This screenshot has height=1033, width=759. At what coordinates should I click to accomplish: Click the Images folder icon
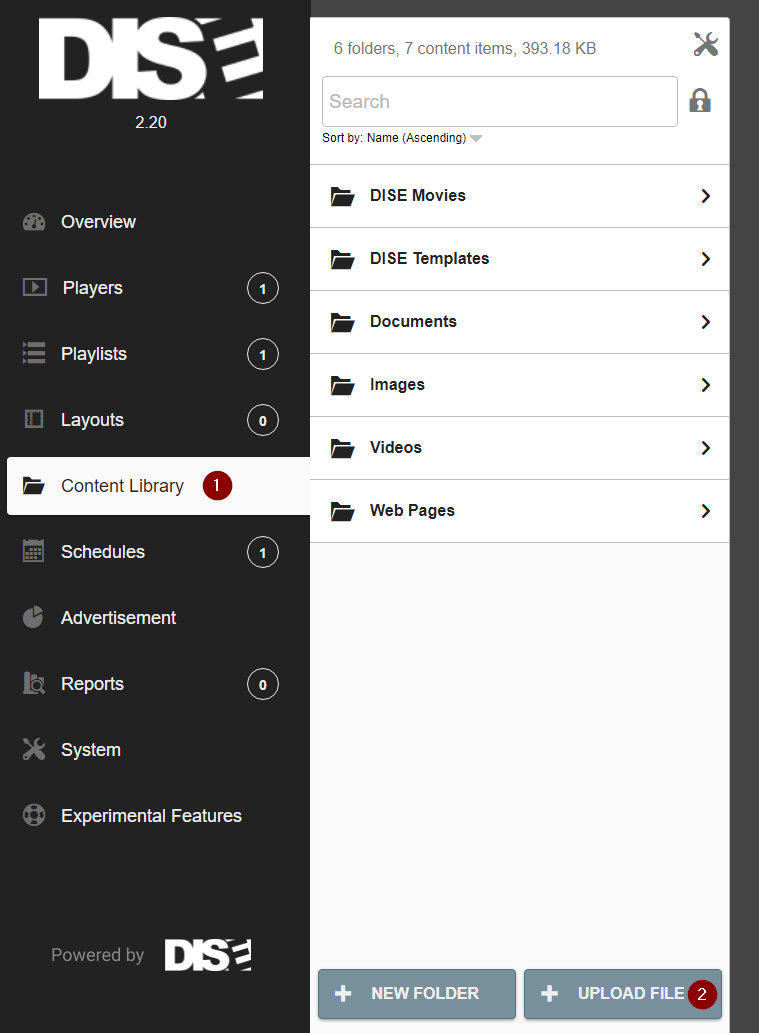342,385
